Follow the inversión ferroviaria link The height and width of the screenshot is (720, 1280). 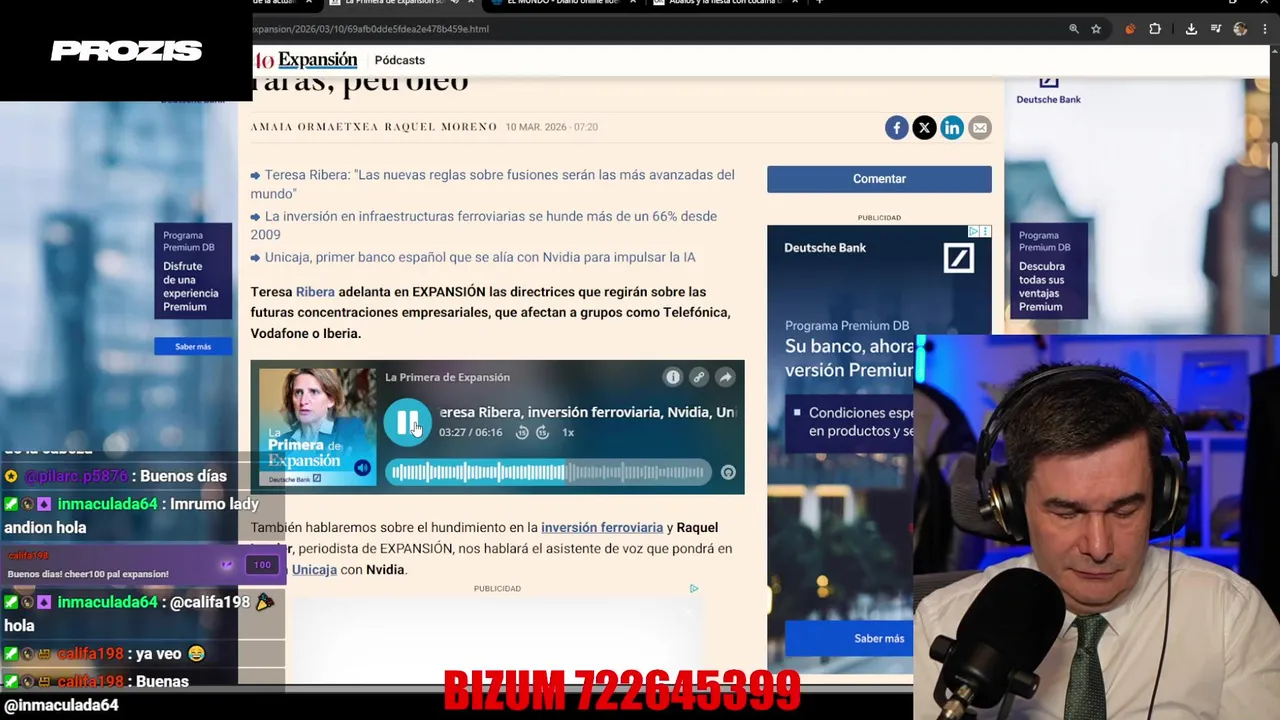[x=602, y=527]
